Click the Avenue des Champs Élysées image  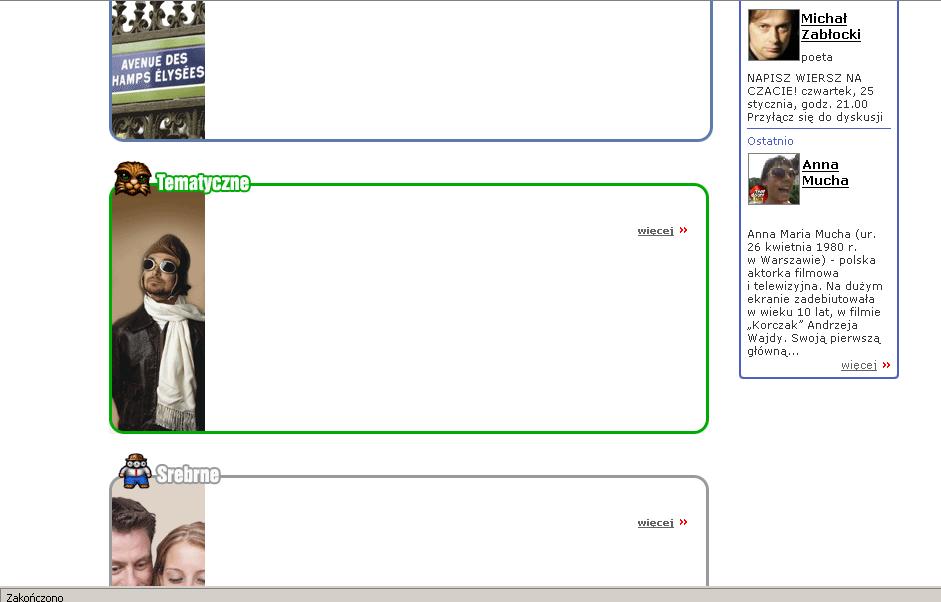(x=158, y=69)
